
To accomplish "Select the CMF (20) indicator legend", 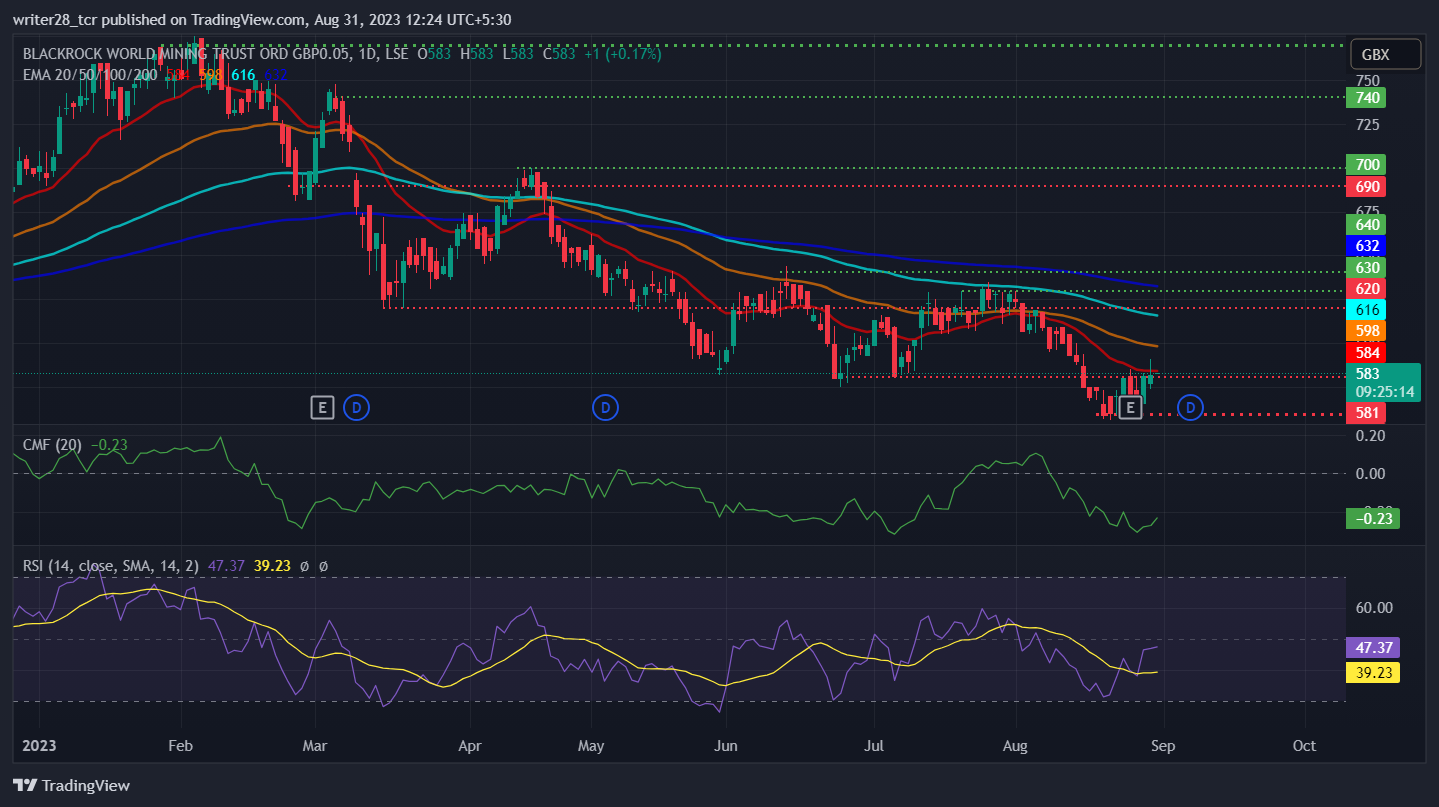I will (x=53, y=444).
